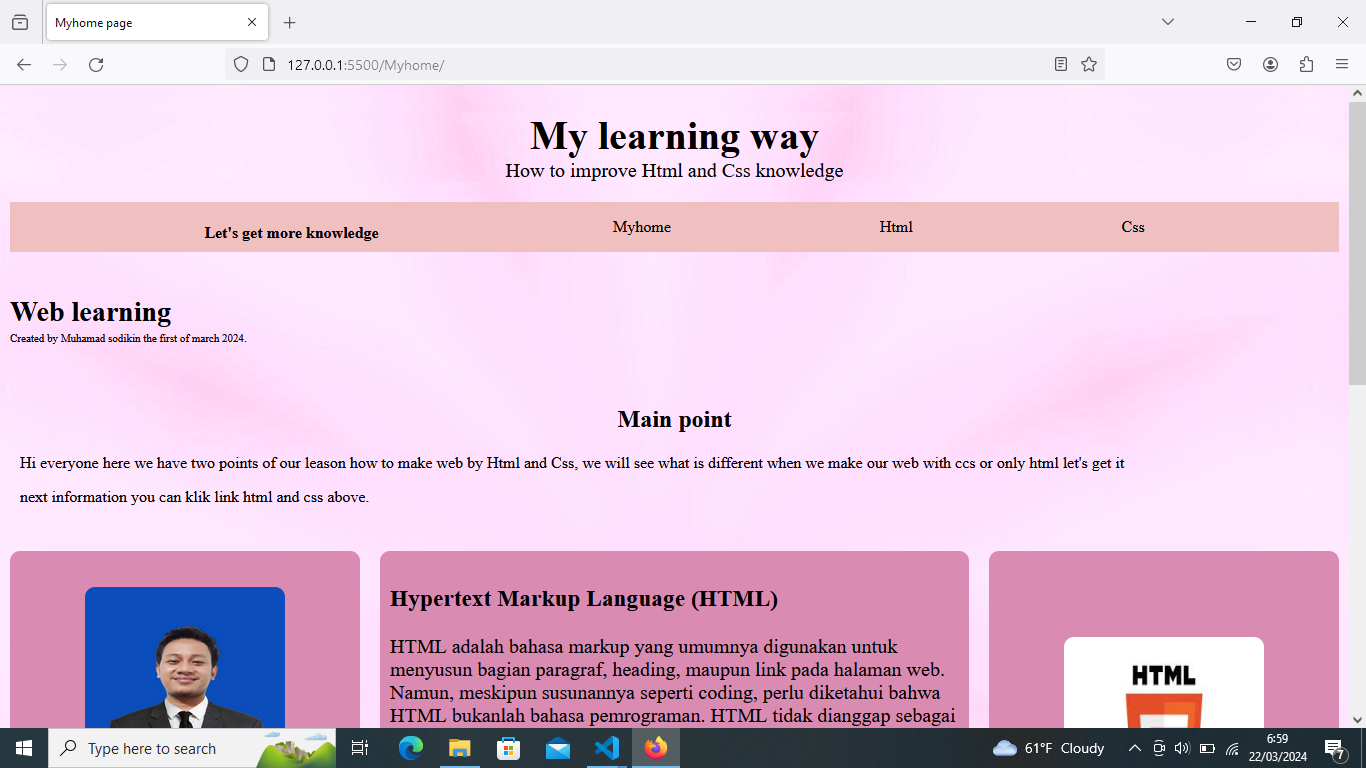The height and width of the screenshot is (768, 1366).
Task: Save page to Pocket
Action: 1234,65
